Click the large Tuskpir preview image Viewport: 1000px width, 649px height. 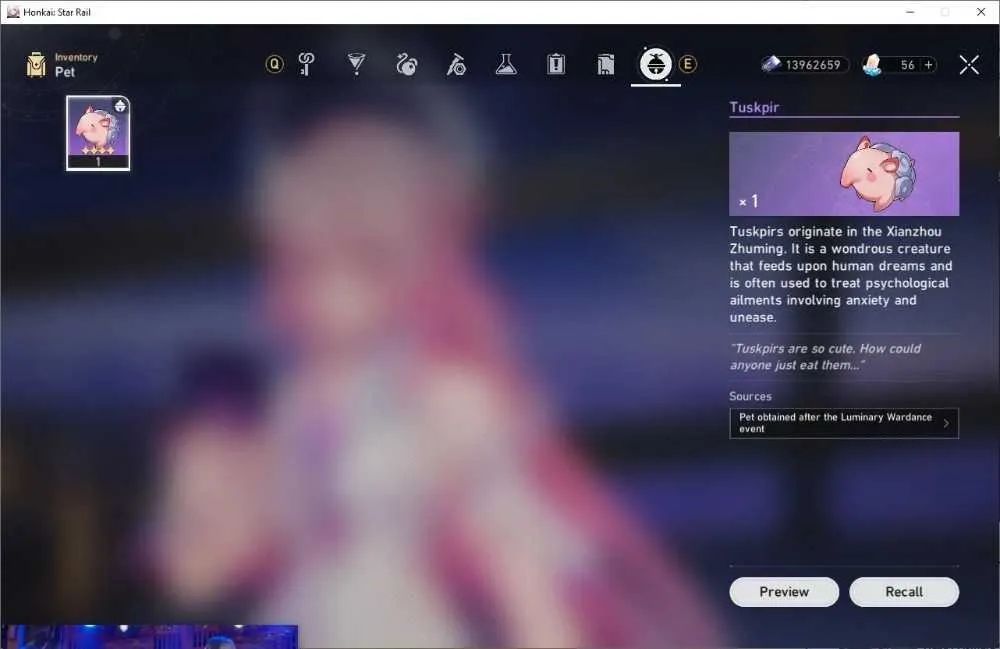[844, 174]
